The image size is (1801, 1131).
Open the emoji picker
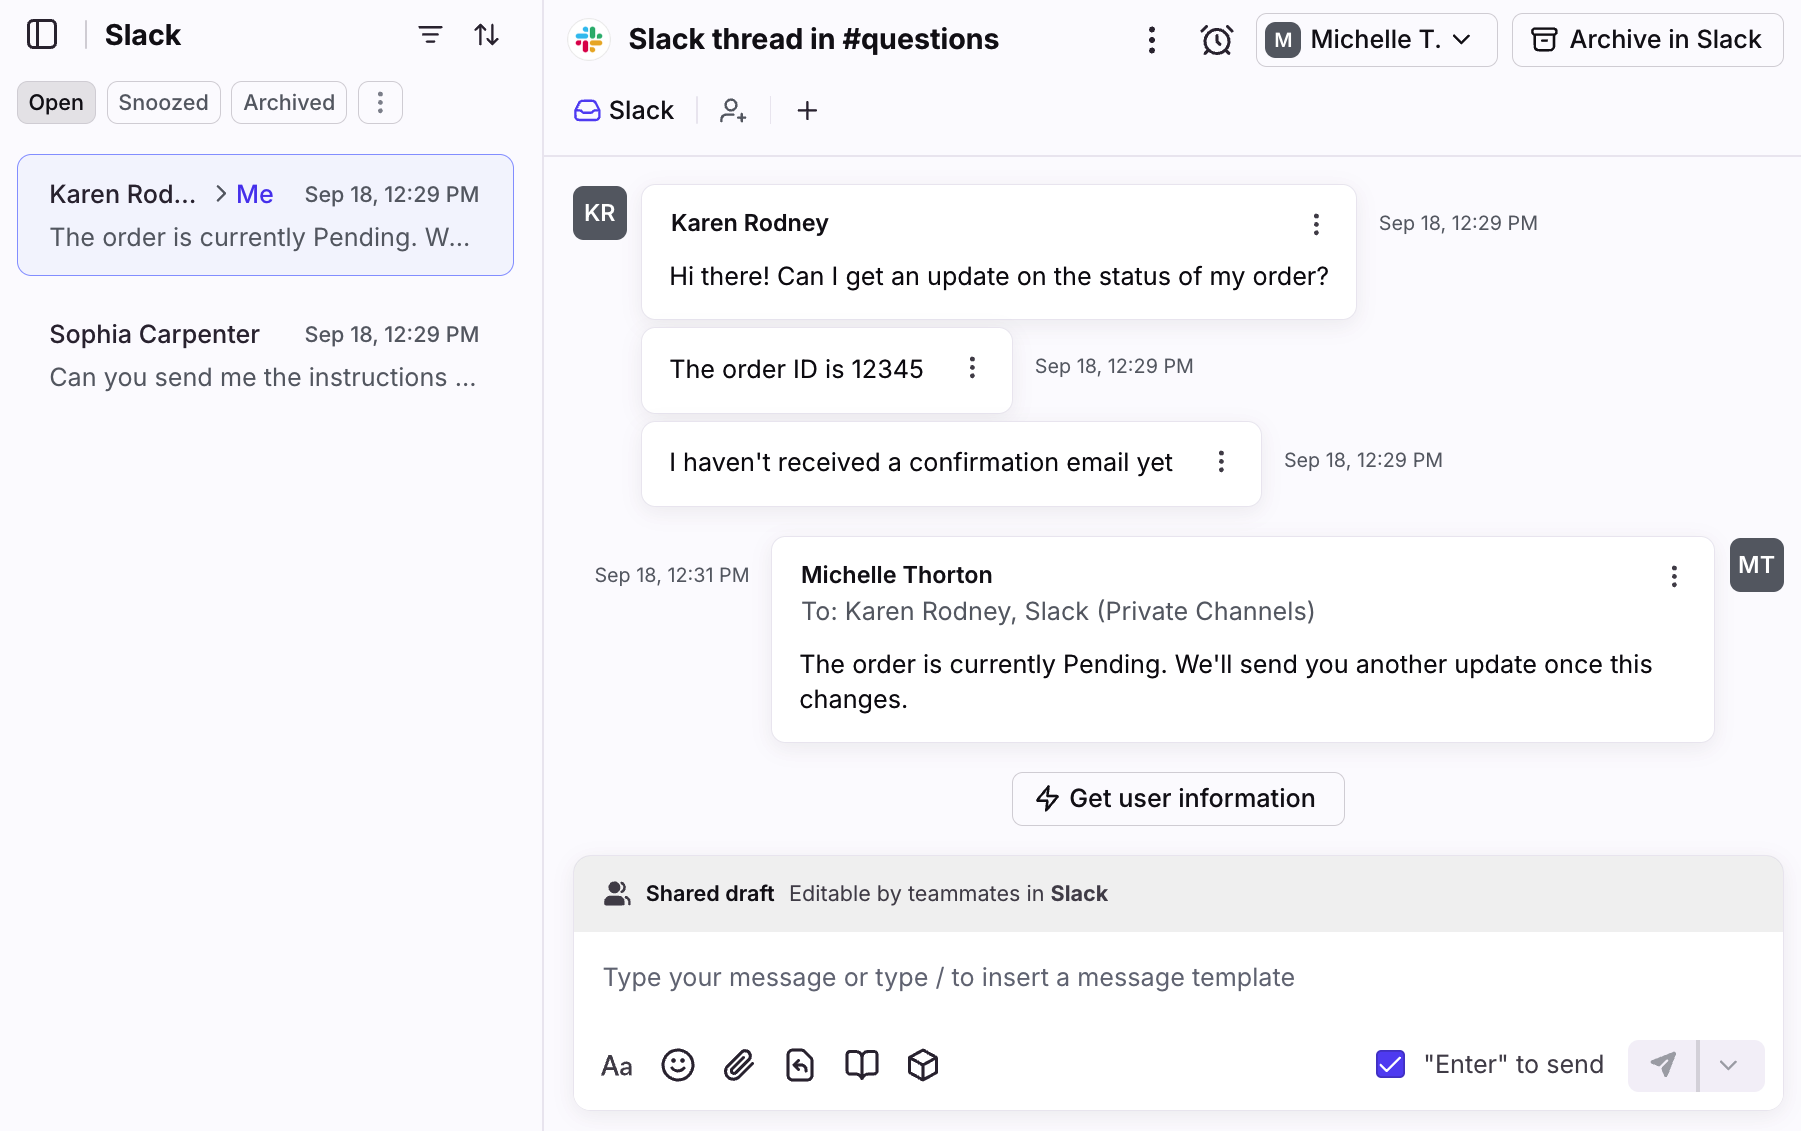678,1065
